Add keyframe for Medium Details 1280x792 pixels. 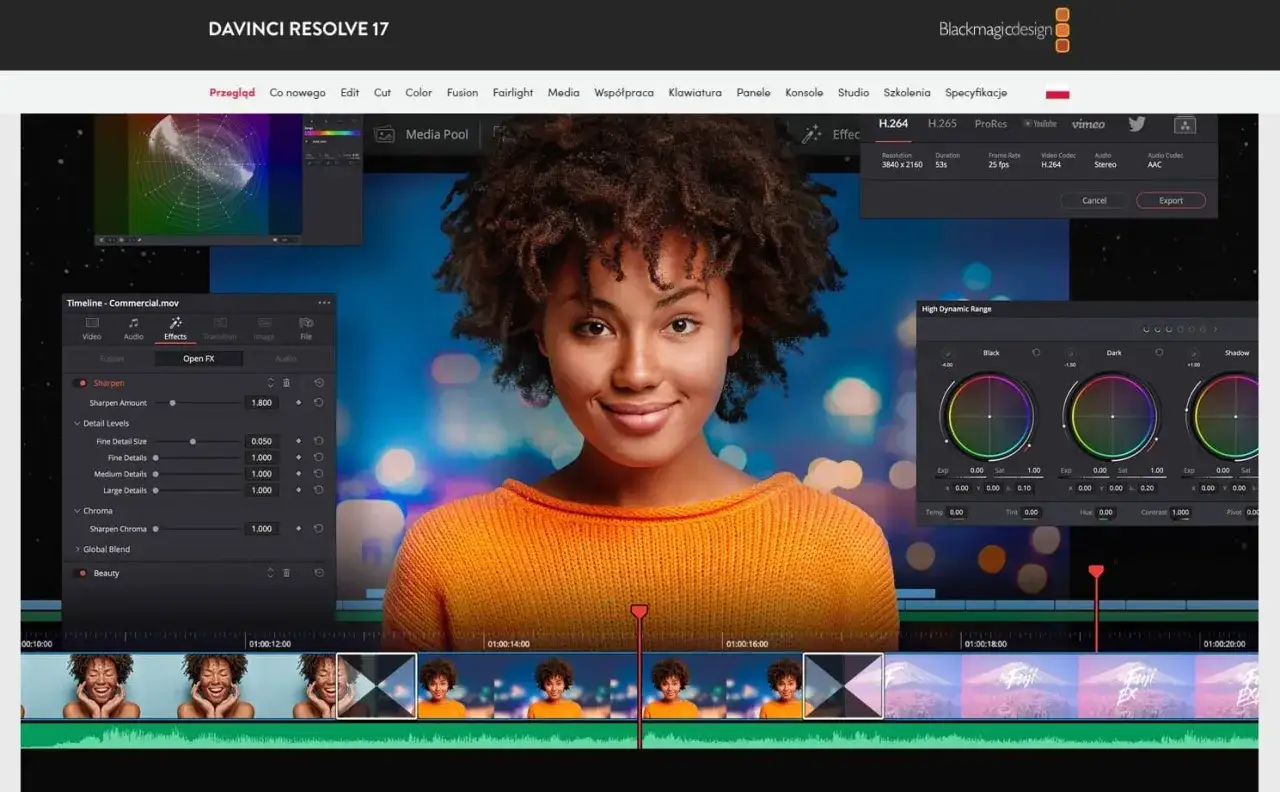tap(298, 474)
